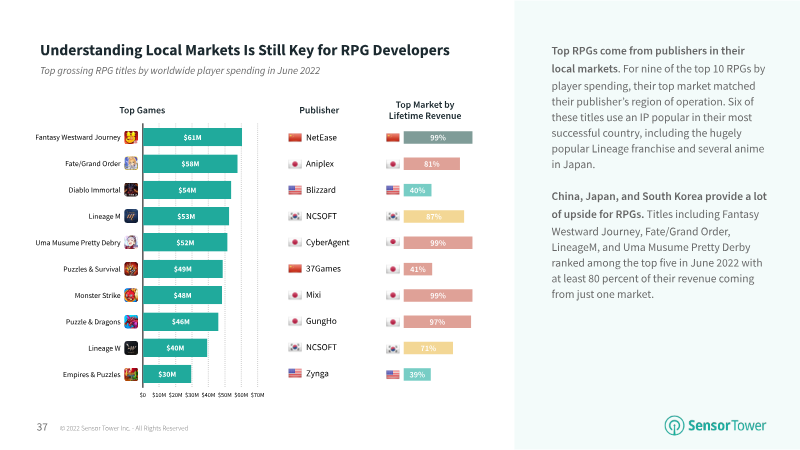Screen dimensions: 800x450
Task: Click the "CyberAgent" publisher name
Action: [328, 242]
